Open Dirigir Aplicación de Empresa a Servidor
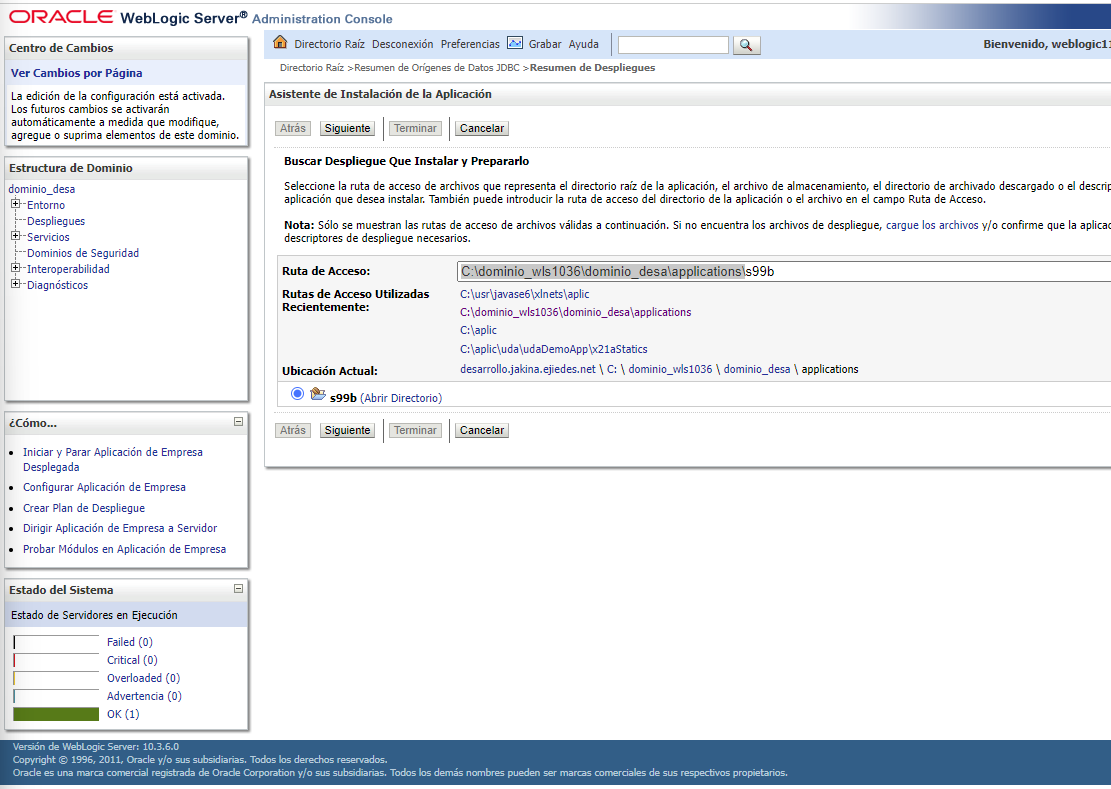1111x789 pixels. (120, 528)
